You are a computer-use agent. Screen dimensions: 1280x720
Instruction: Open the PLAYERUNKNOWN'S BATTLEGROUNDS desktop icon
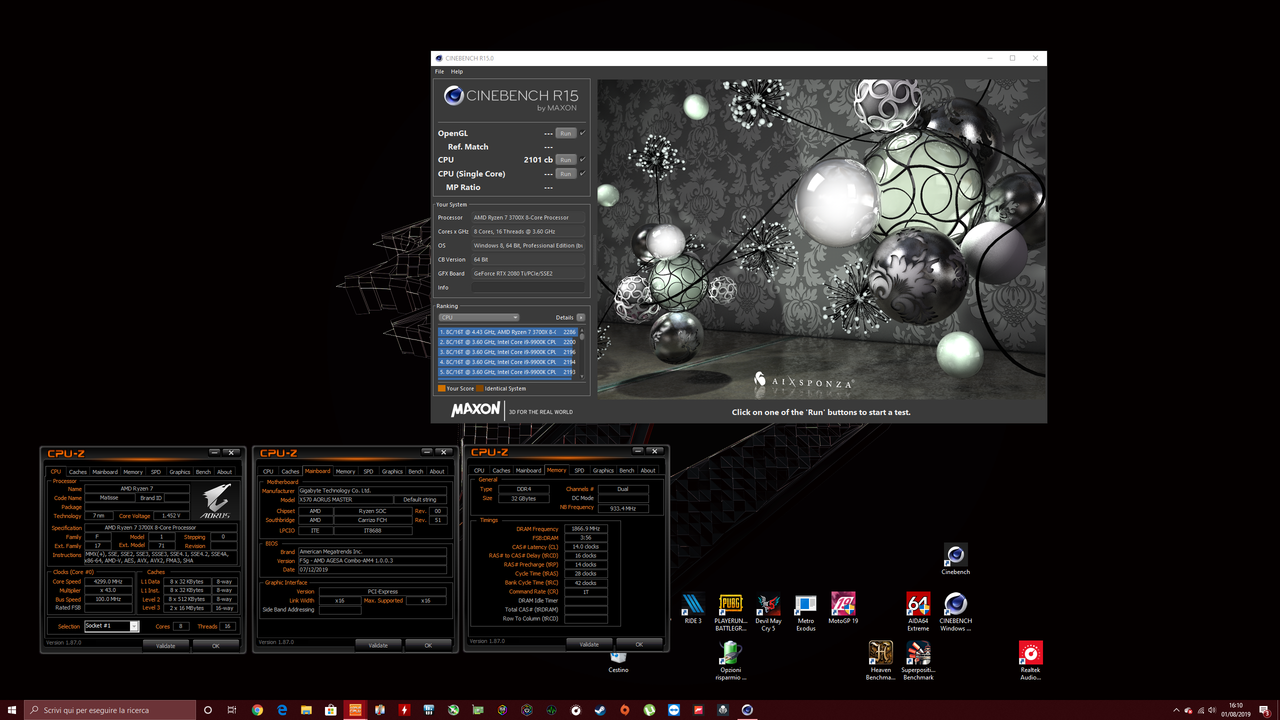tap(731, 612)
